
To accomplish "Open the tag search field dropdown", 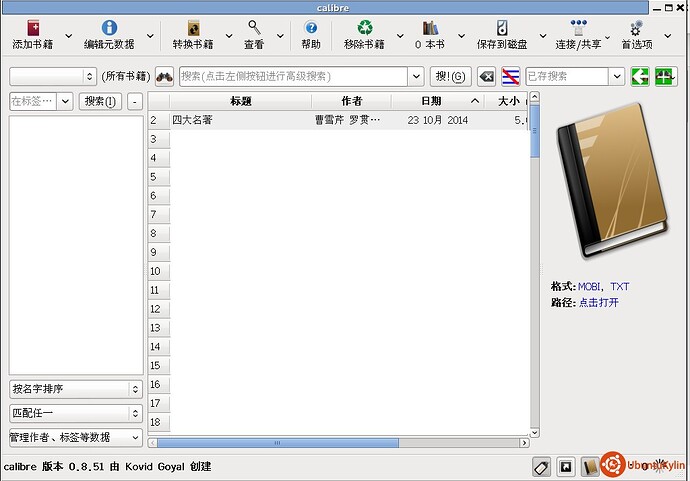I will (x=65, y=101).
